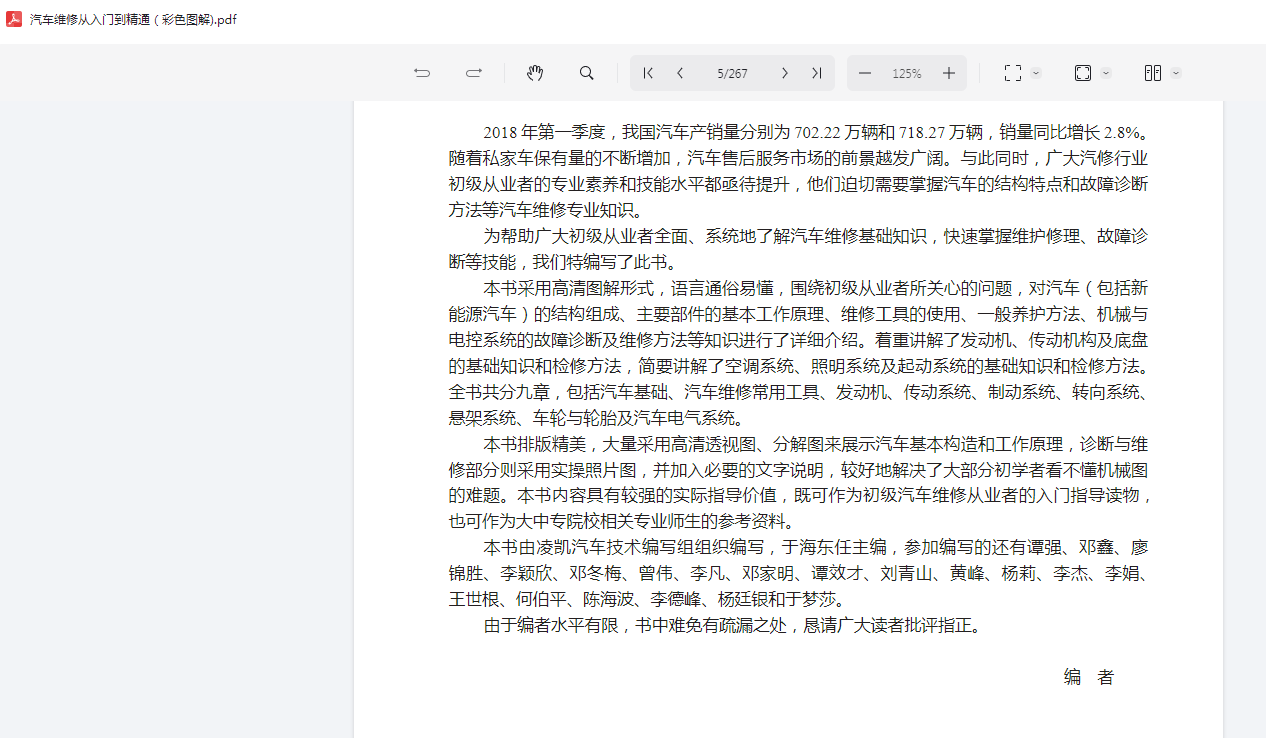Toggle the dashed-corner fullscreen icon
The image size is (1266, 738).
(1012, 73)
